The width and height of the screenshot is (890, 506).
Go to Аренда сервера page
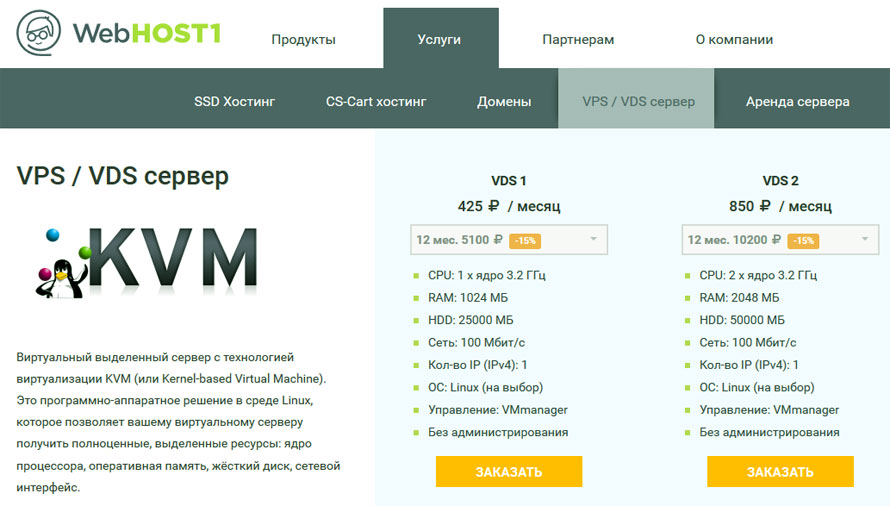[797, 101]
